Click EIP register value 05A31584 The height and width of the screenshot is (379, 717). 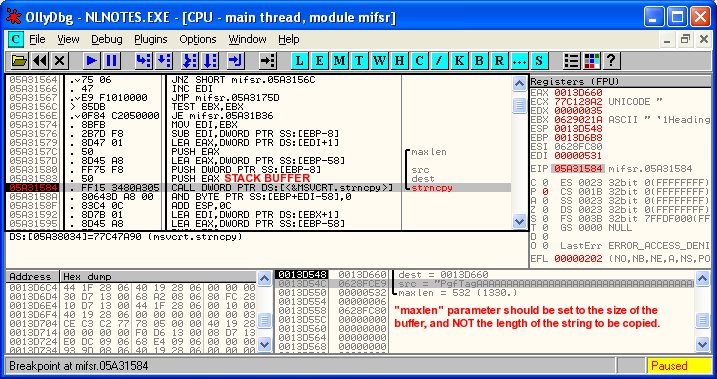click(x=578, y=169)
